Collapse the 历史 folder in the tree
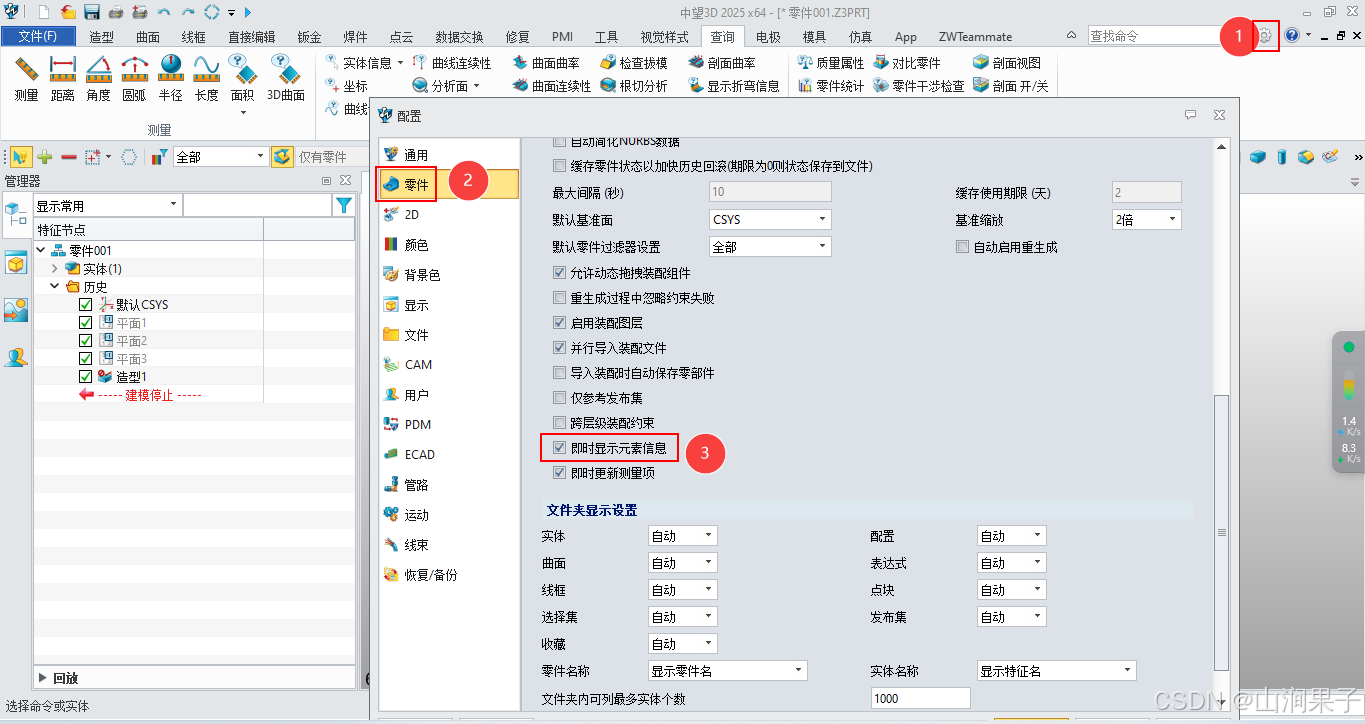Screen dimensions: 1365x724 tap(55, 285)
